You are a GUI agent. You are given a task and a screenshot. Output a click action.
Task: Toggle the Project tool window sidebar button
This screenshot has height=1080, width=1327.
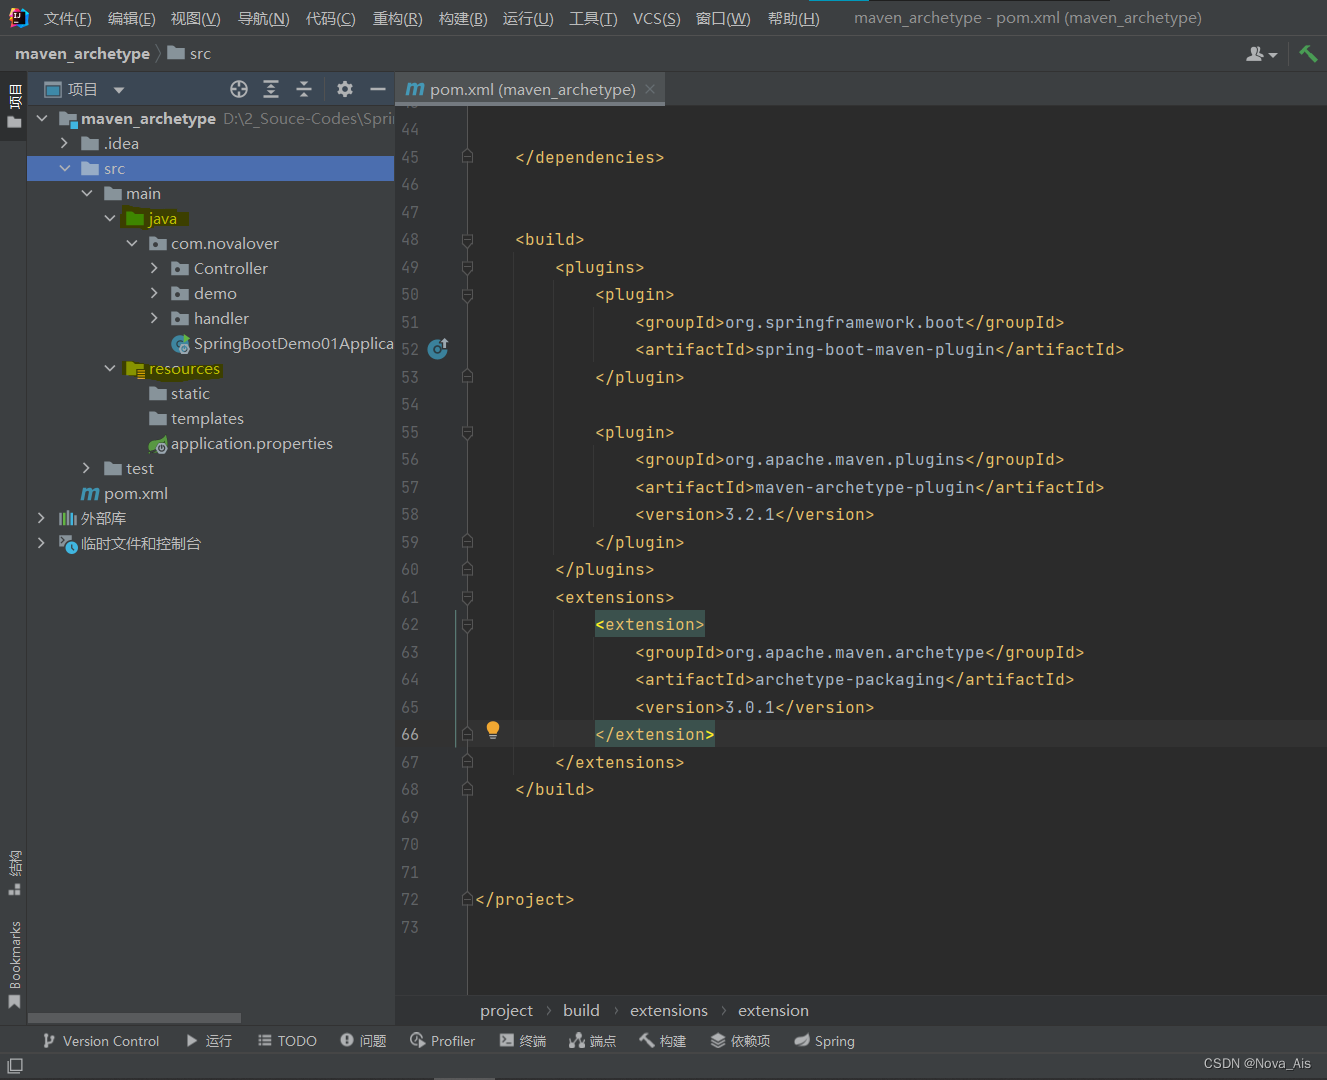pyautogui.click(x=14, y=106)
